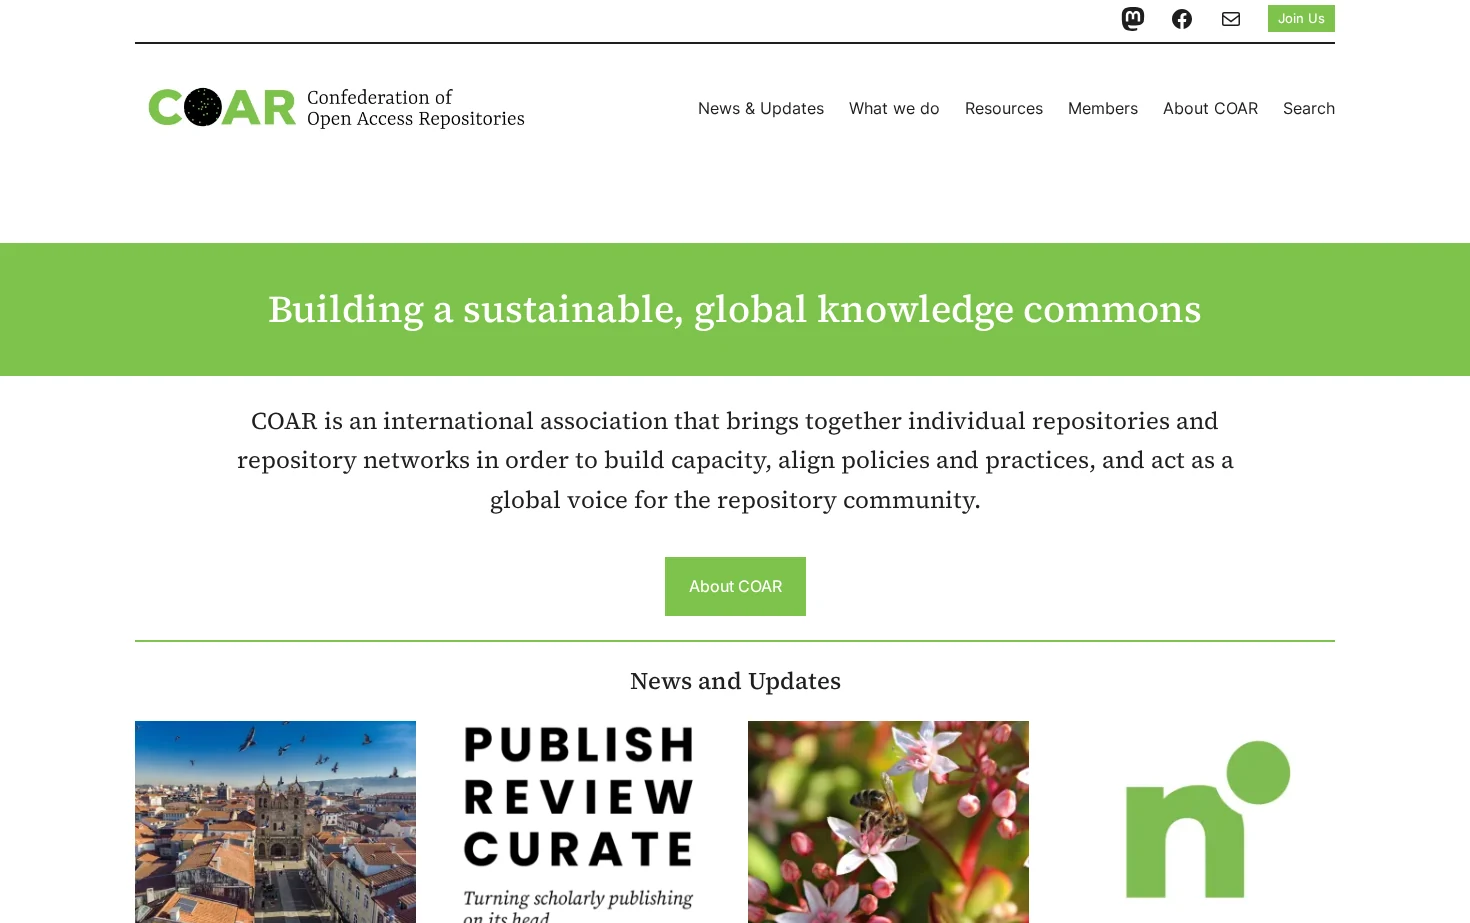
Task: Open COAR's Mastodon profile icon
Action: click(1133, 19)
